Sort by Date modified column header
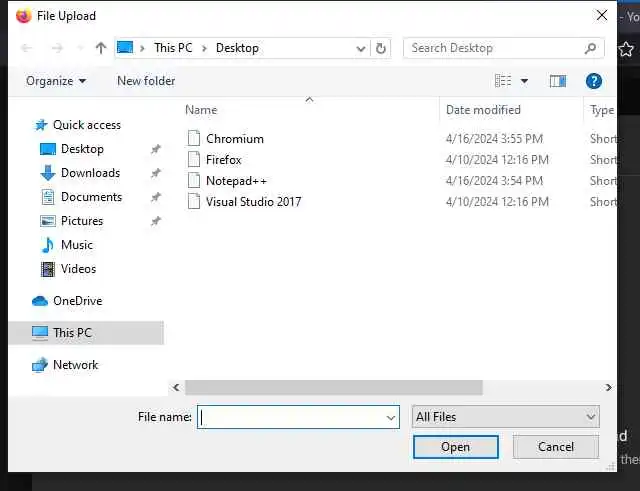 click(483, 110)
